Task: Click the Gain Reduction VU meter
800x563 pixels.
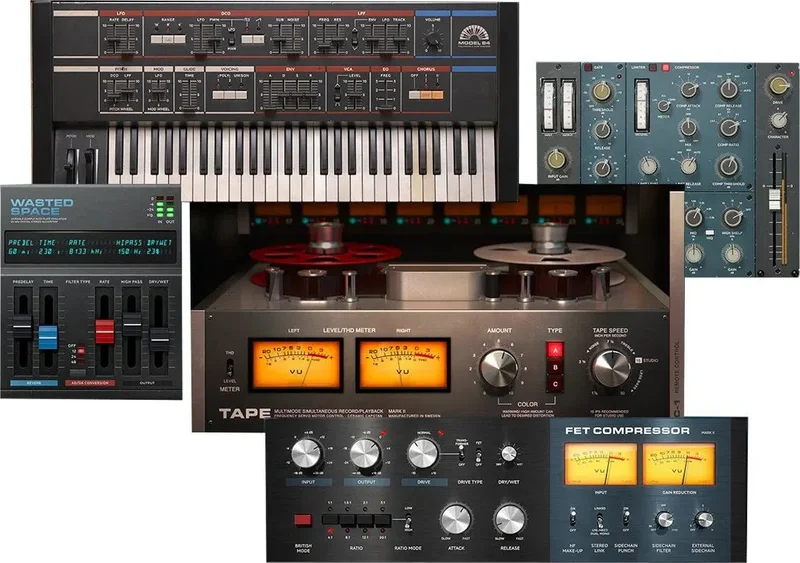Action: [x=679, y=463]
